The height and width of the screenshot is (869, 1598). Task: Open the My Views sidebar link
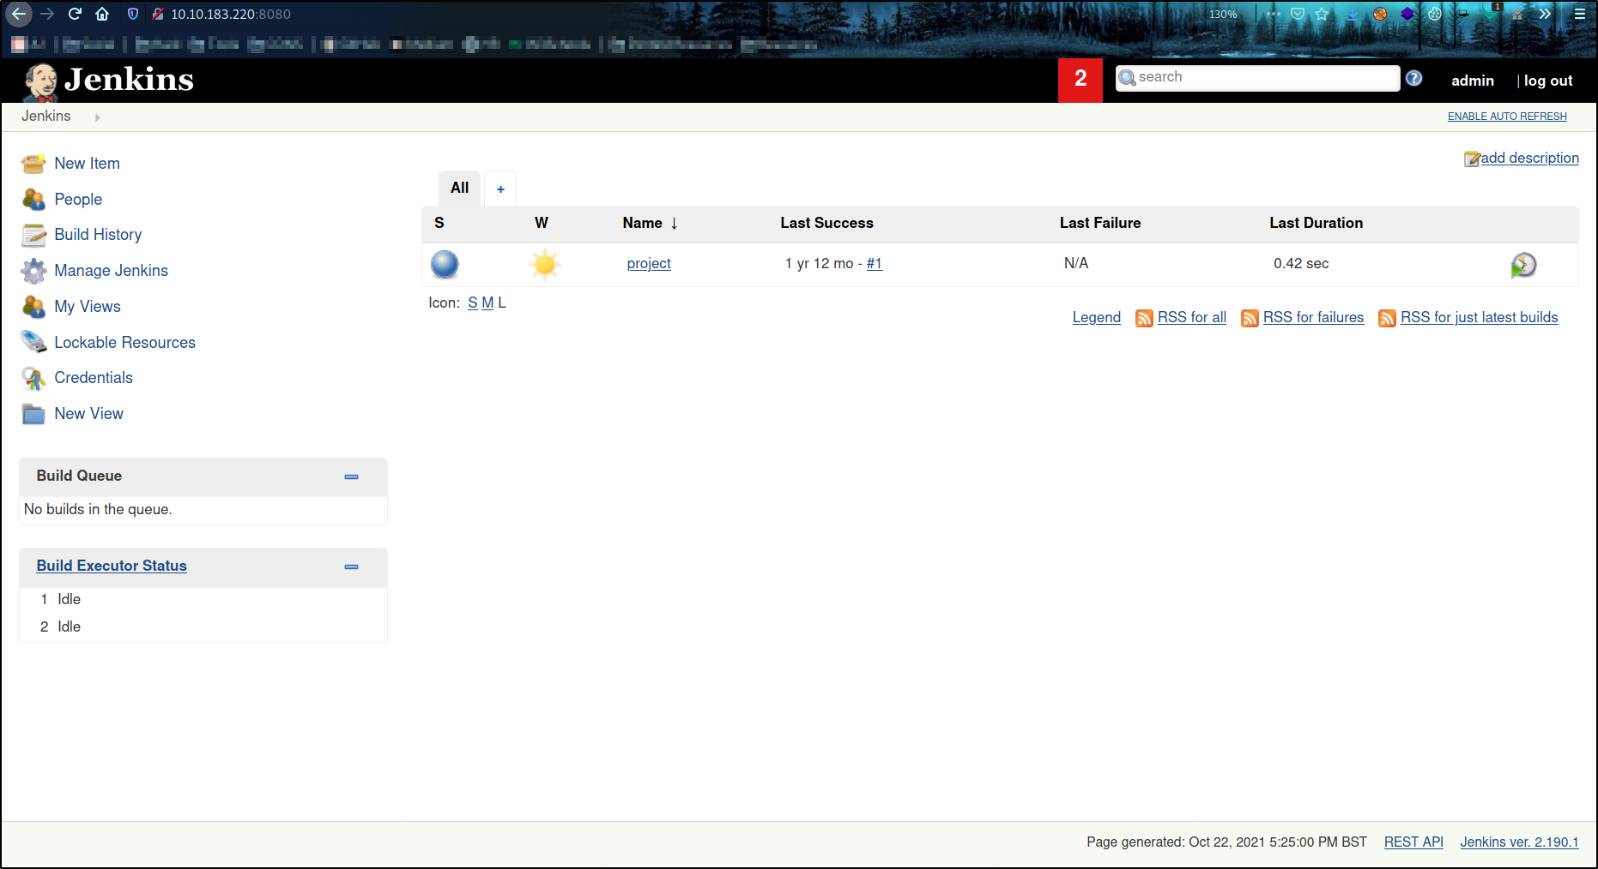(x=87, y=307)
